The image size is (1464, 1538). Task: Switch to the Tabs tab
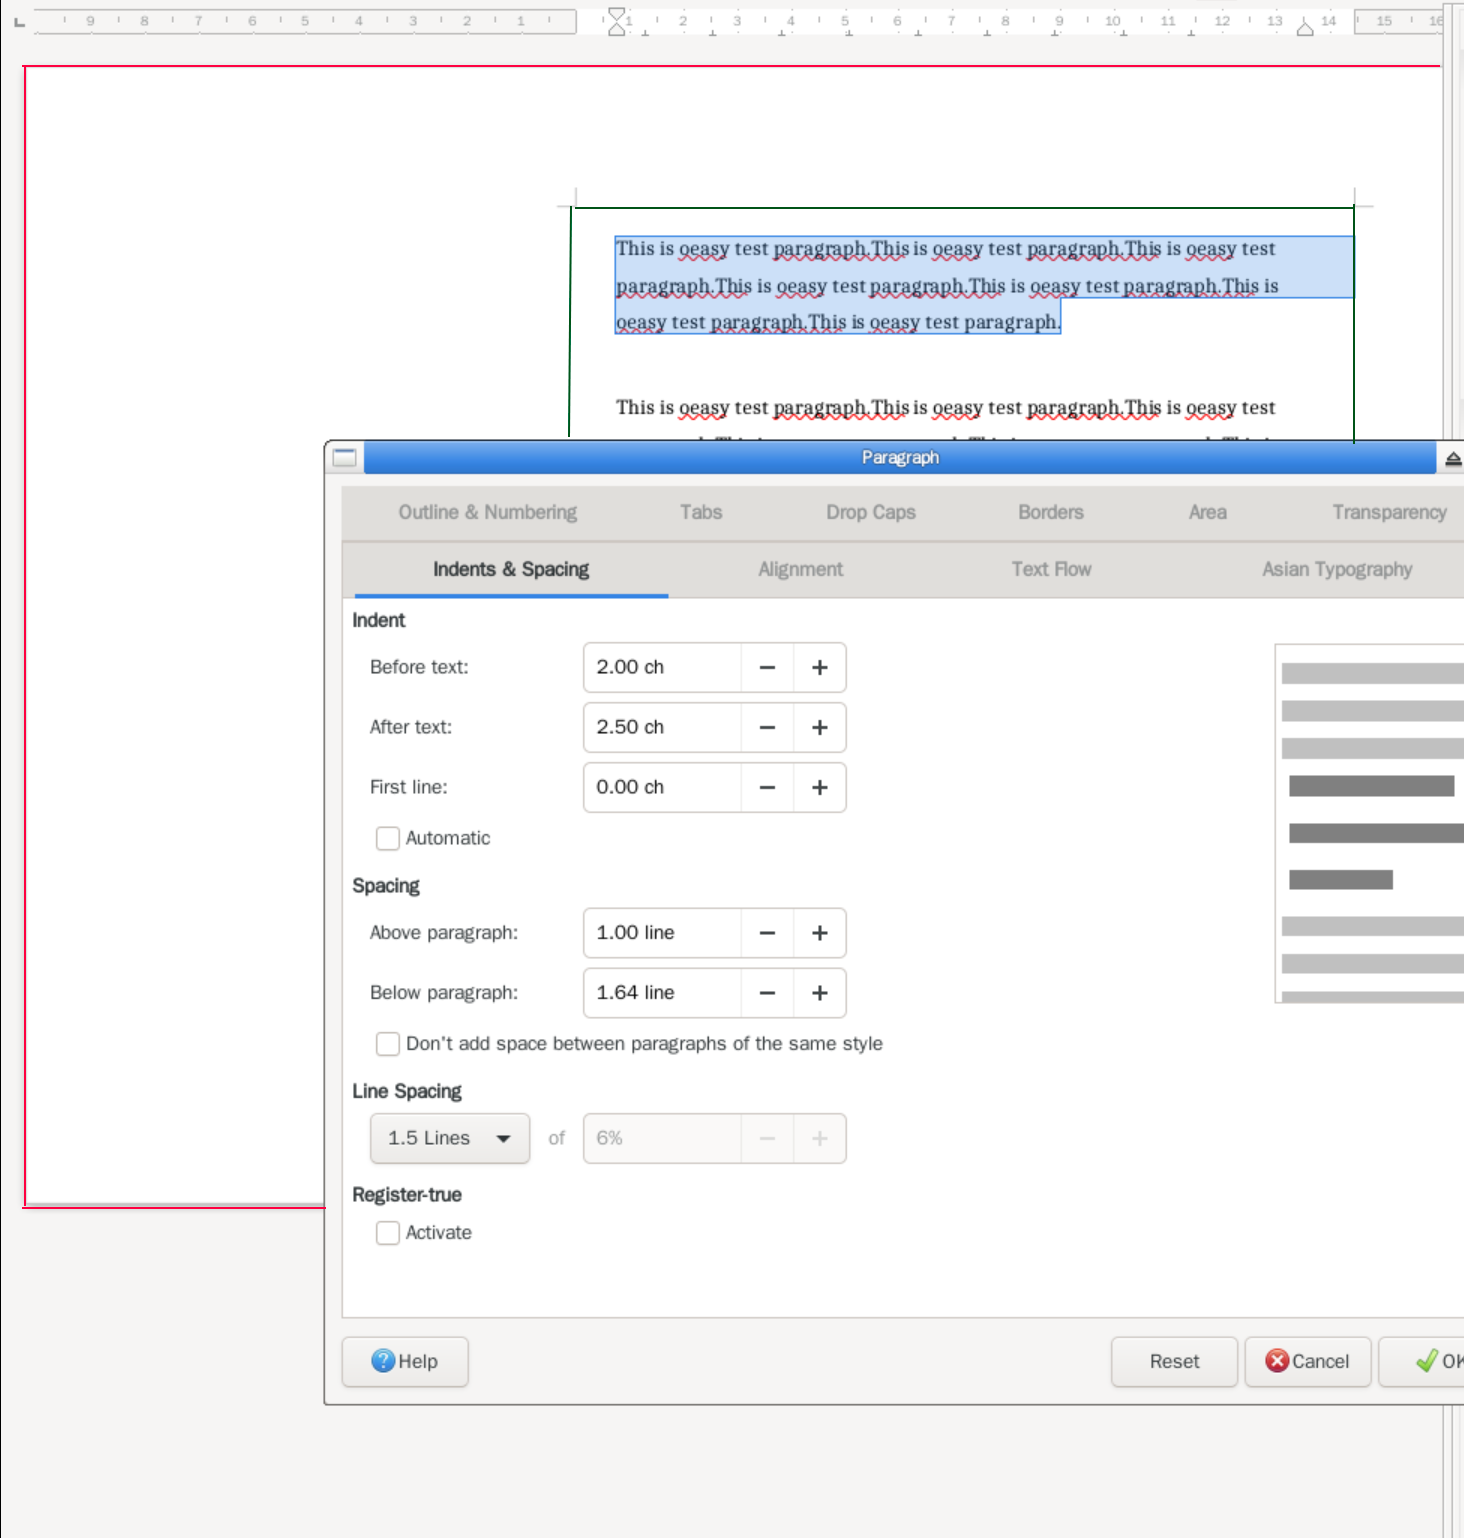(x=701, y=512)
